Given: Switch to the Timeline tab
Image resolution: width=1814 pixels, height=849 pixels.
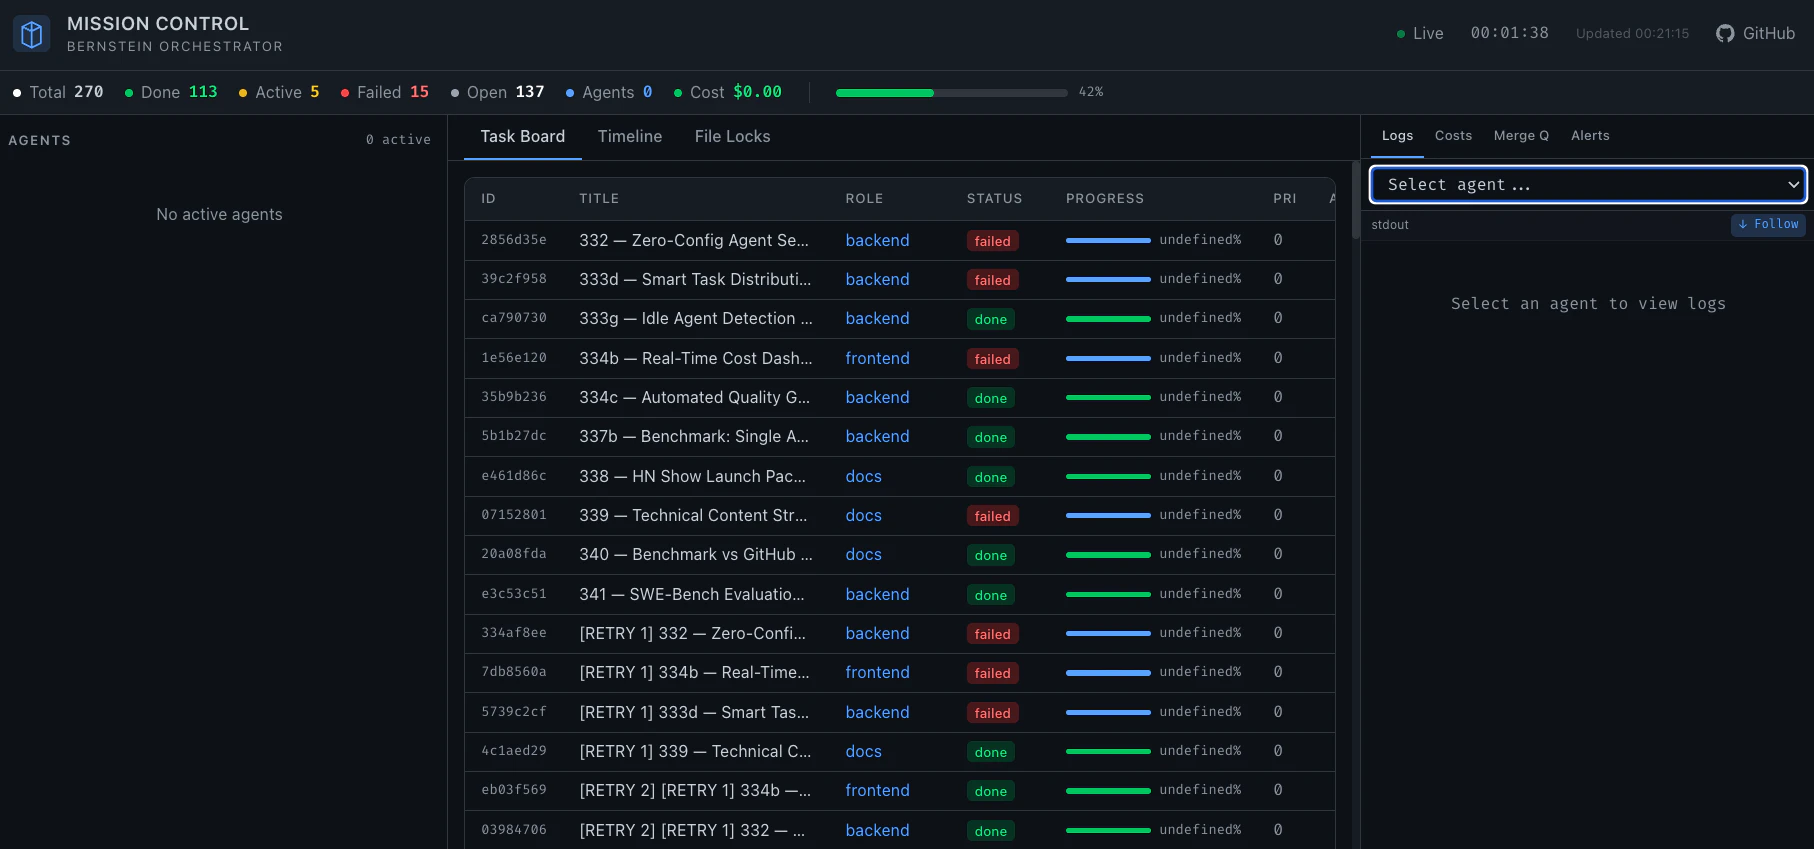Looking at the screenshot, I should (629, 136).
